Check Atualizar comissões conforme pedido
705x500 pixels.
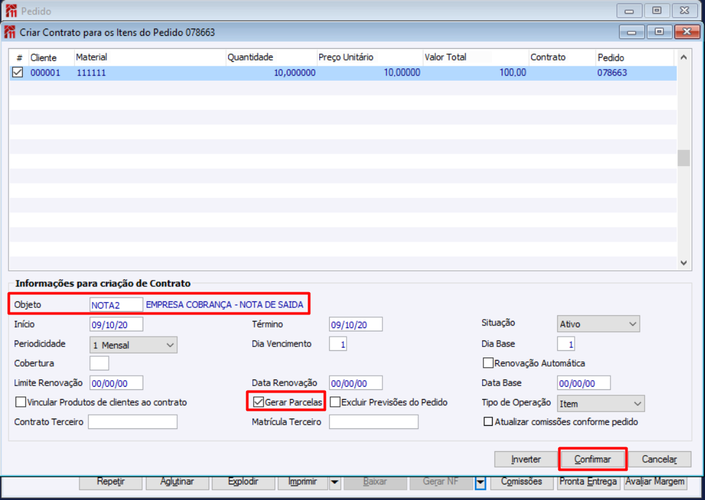tap(488, 422)
